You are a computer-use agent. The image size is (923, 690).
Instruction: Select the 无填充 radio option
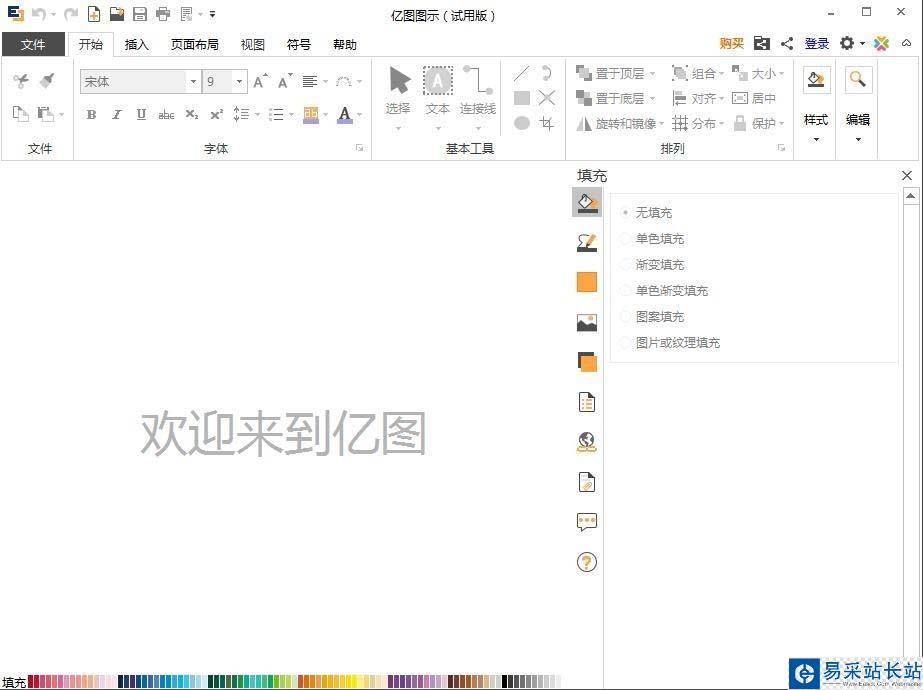[626, 213]
